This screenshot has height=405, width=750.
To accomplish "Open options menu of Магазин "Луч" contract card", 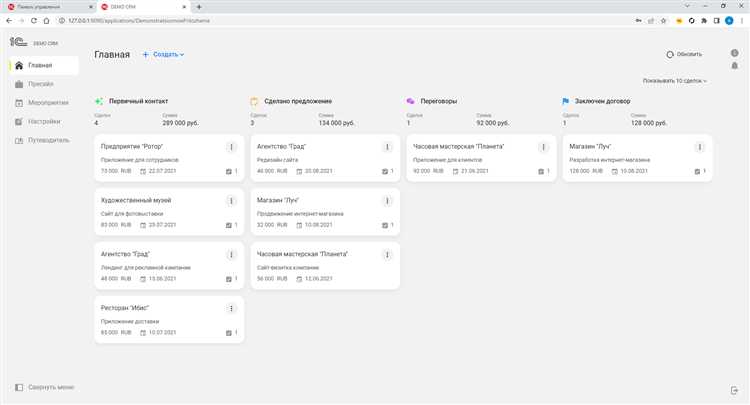I will [x=699, y=147].
